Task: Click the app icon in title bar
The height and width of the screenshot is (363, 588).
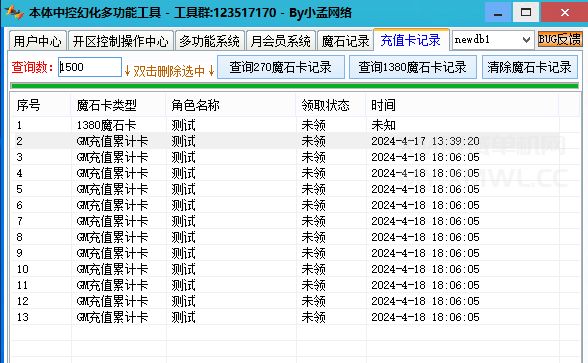Action: [14, 12]
